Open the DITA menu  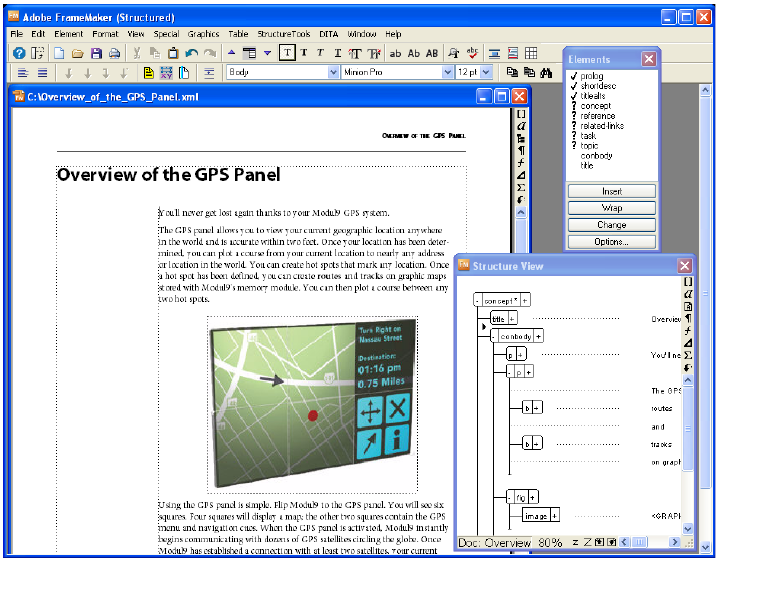[x=328, y=34]
